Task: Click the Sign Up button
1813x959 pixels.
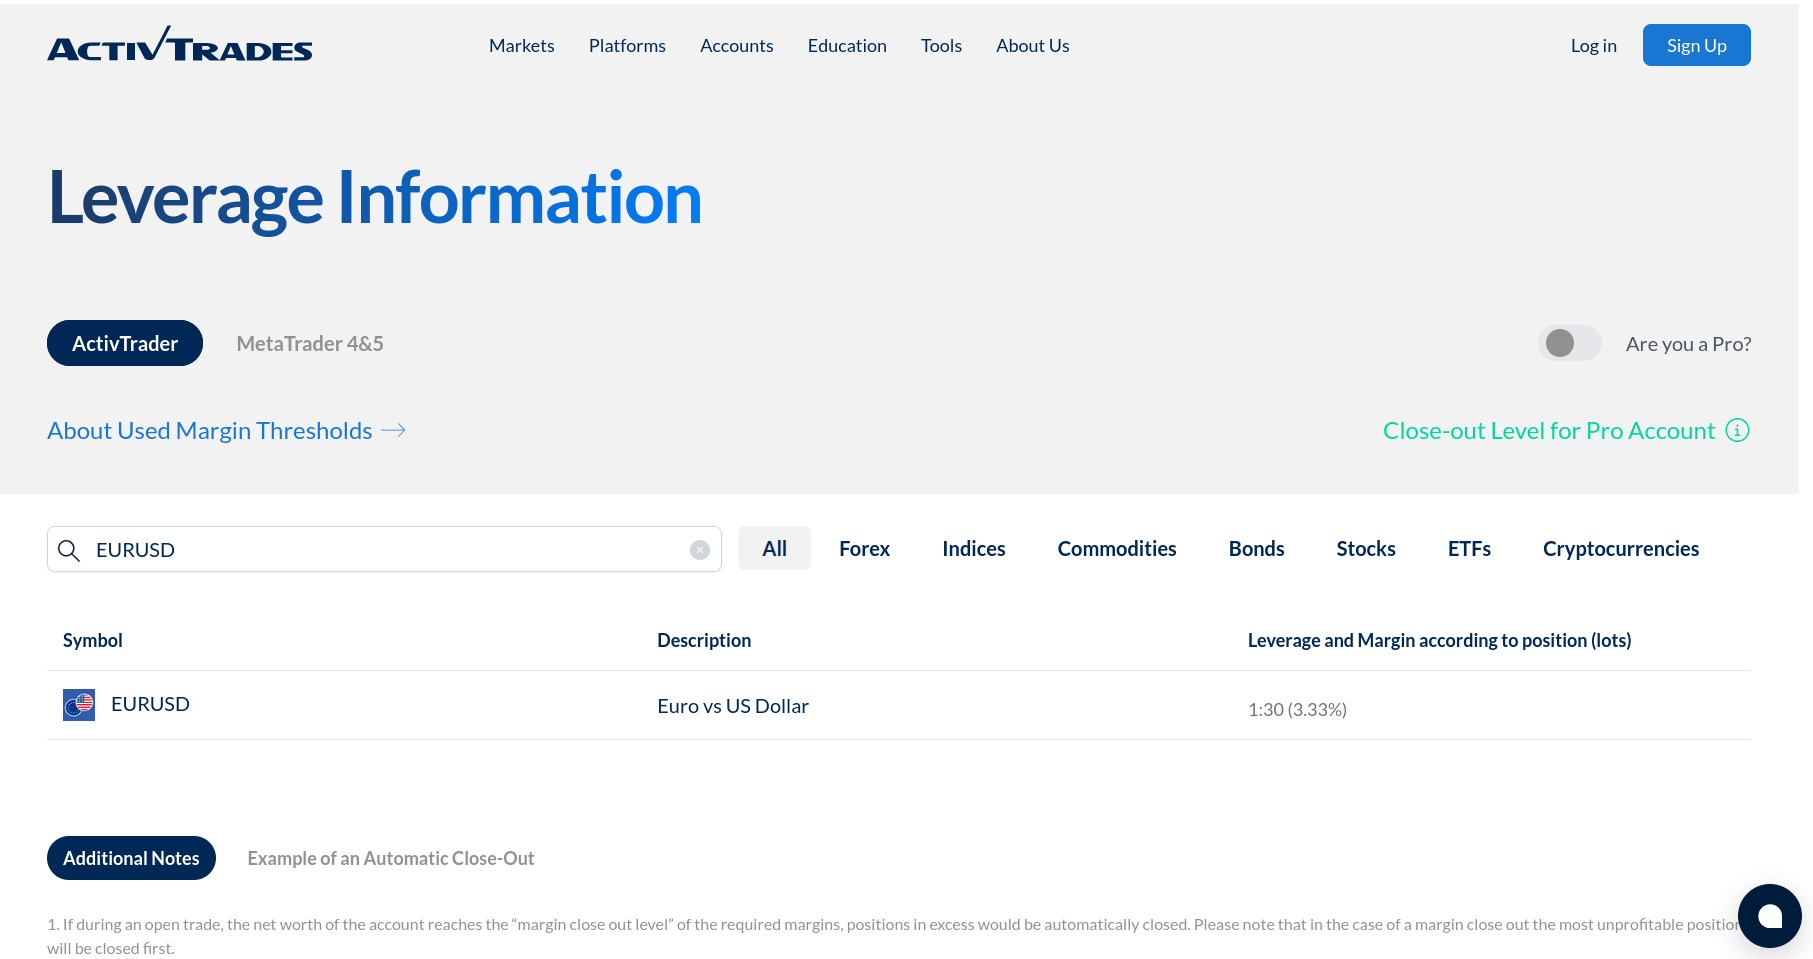Action: coord(1697,45)
